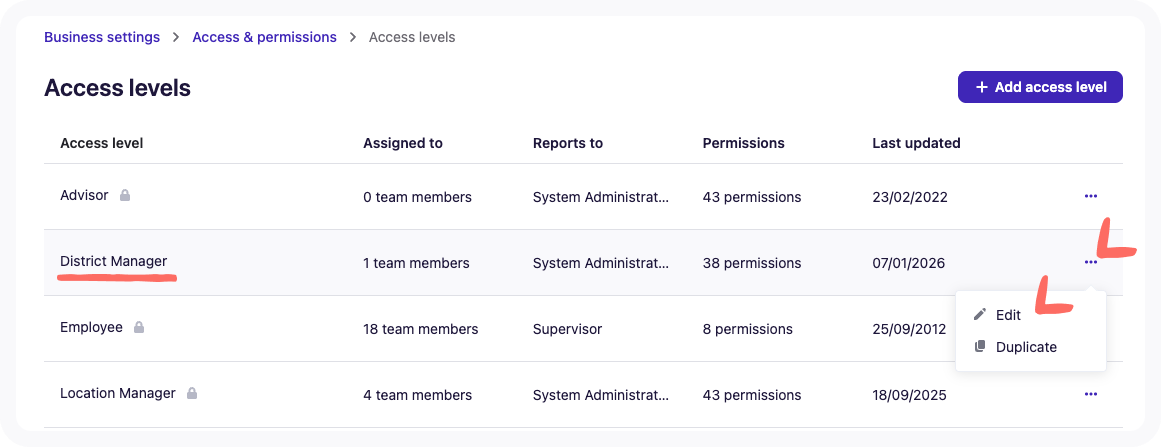Screen dimensions: 1161x447
Task: Click the 0 team members cell
Action: coord(418,198)
